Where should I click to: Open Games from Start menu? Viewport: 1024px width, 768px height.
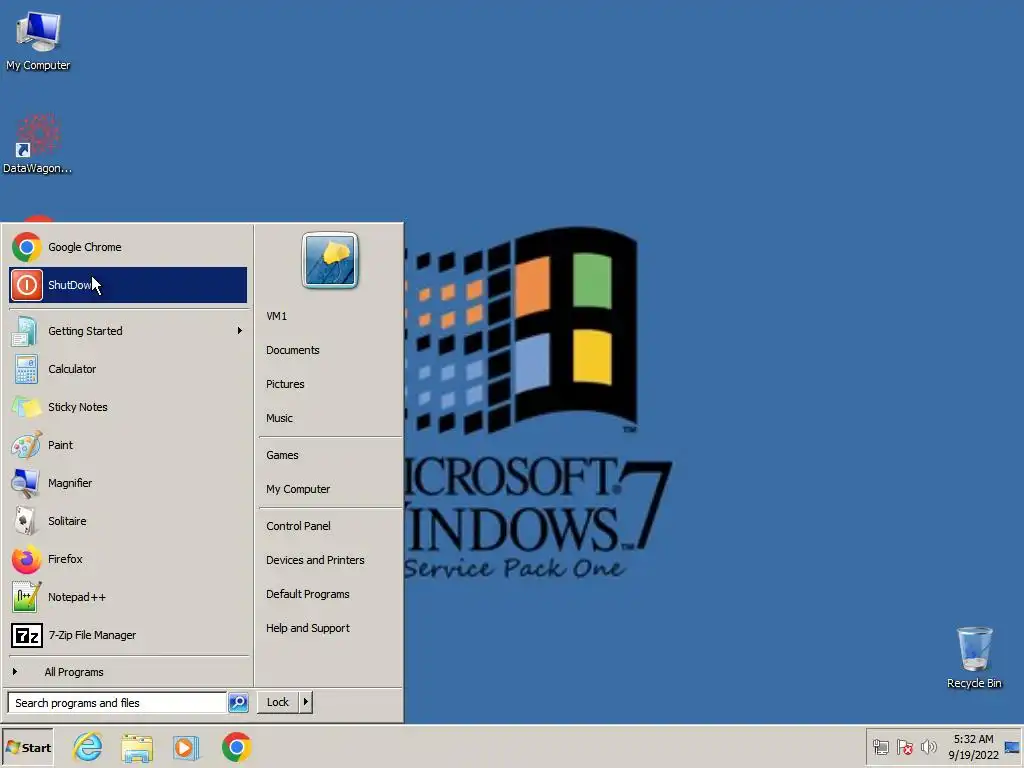tap(282, 455)
